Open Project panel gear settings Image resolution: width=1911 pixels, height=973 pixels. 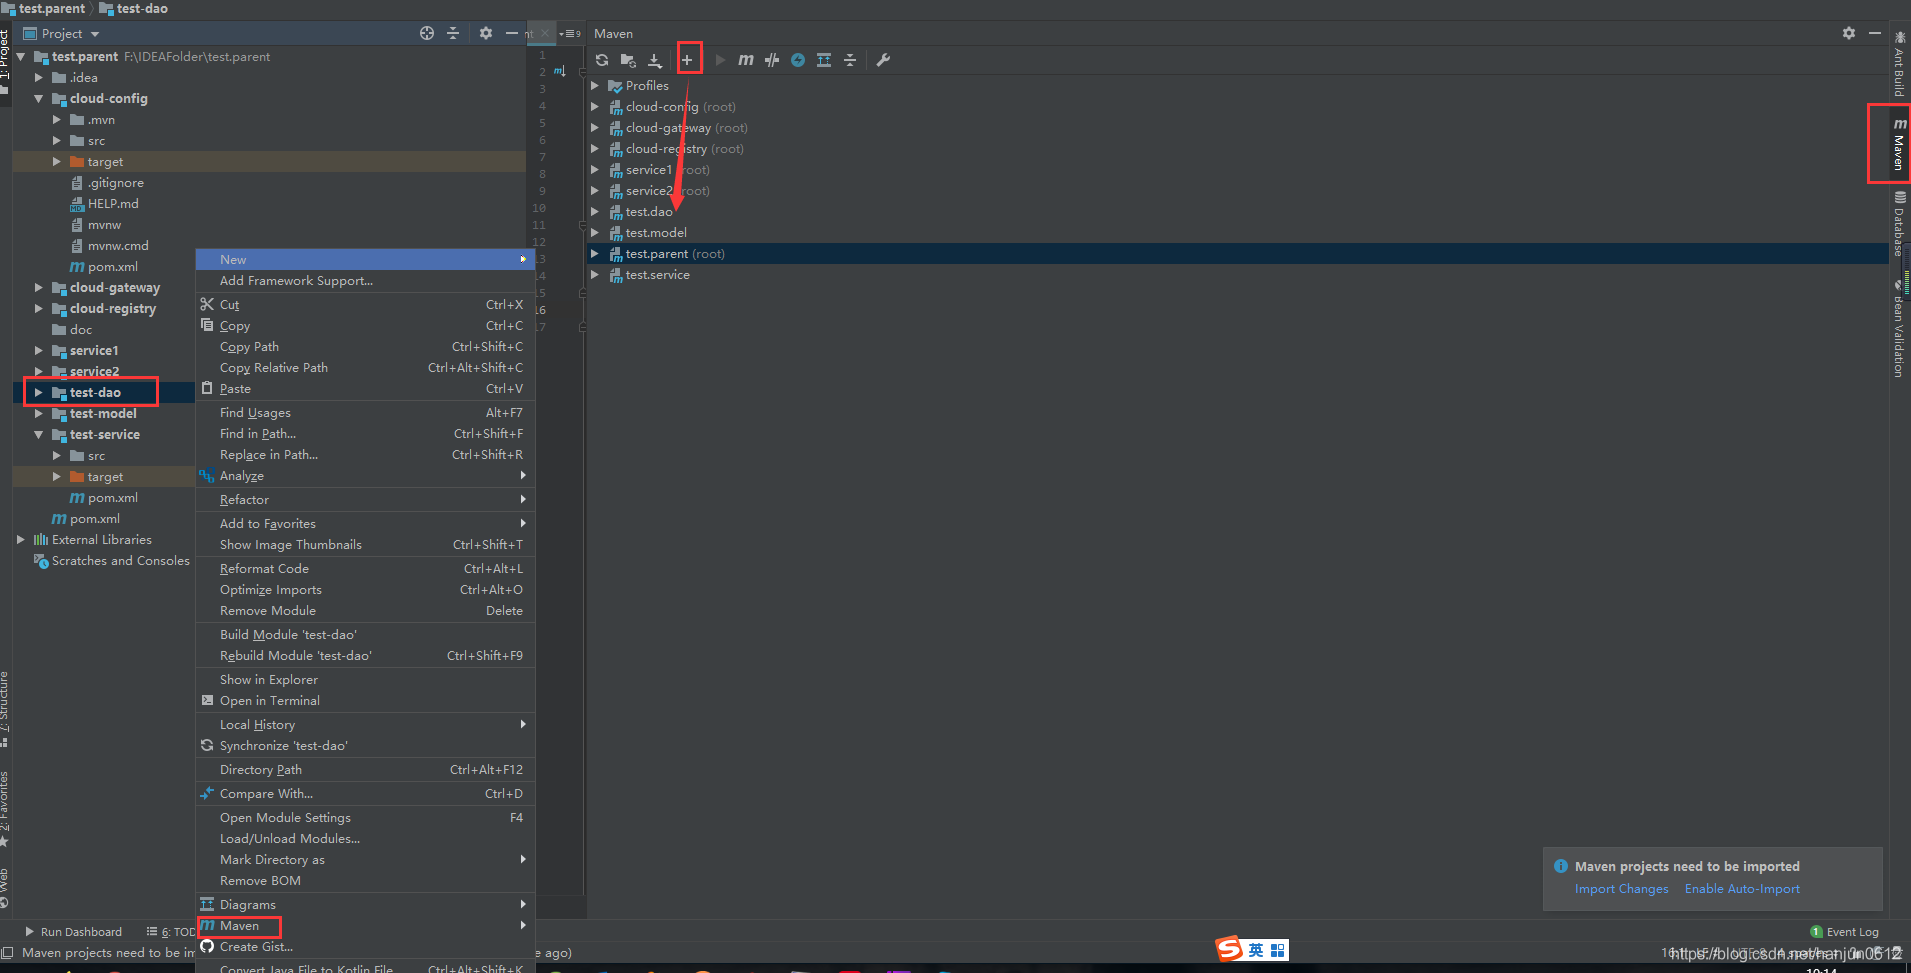[x=486, y=33]
